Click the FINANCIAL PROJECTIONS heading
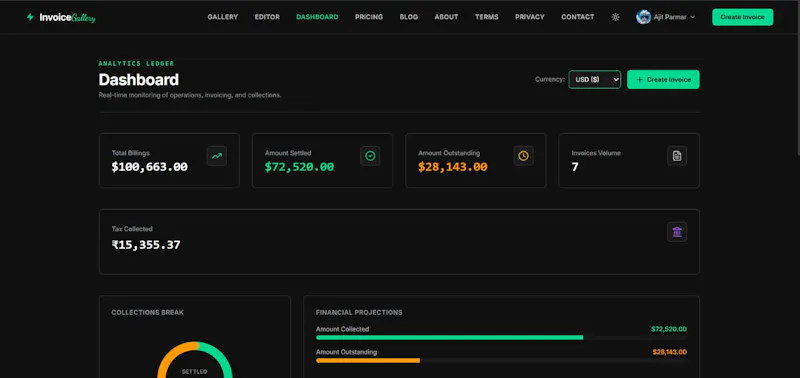The height and width of the screenshot is (378, 800). (x=359, y=312)
